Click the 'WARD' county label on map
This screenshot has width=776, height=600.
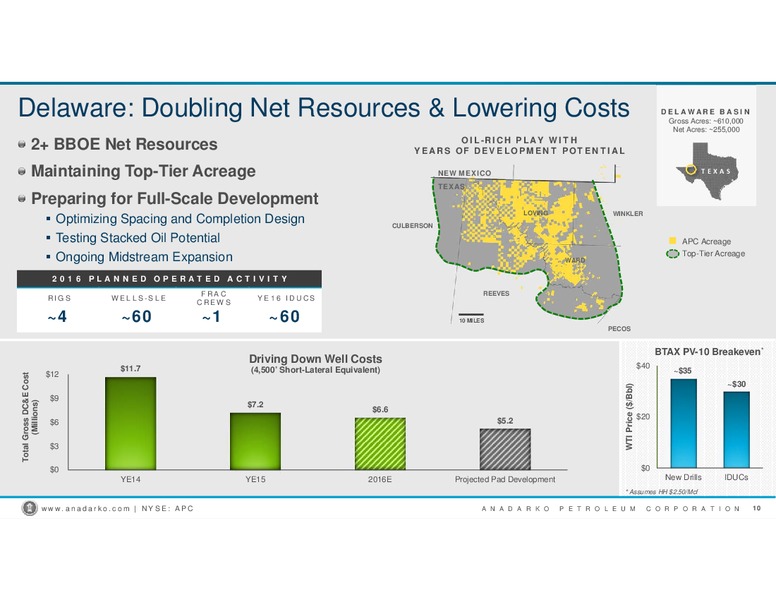click(575, 260)
